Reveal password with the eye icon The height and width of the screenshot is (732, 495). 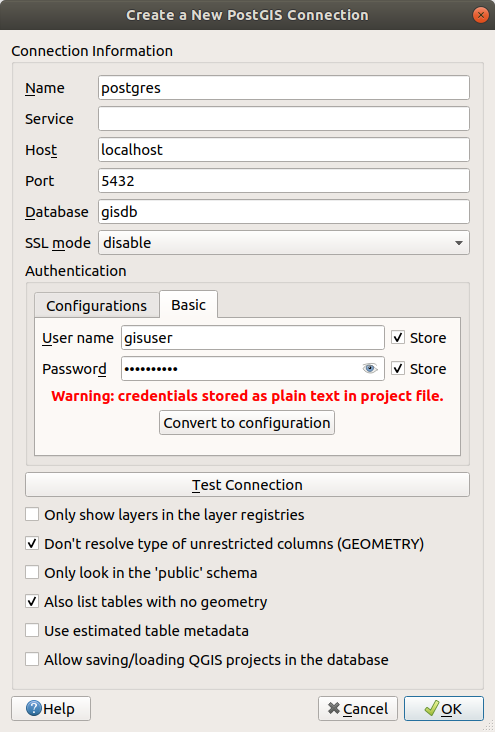coord(370,369)
